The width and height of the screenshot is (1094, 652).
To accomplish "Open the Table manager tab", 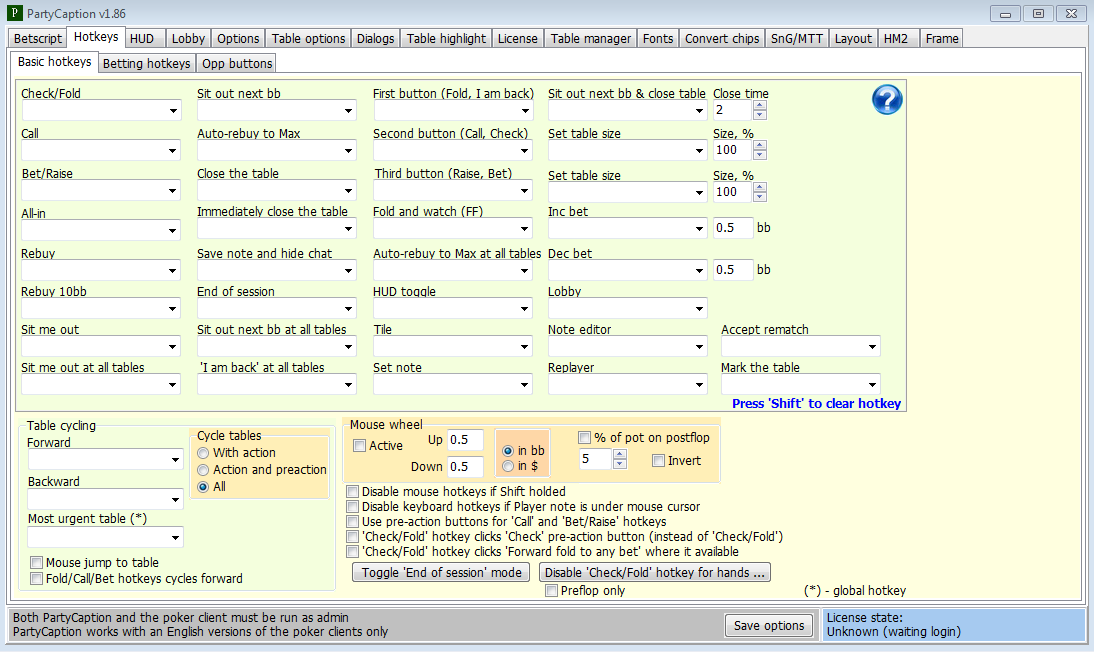I will pyautogui.click(x=591, y=38).
